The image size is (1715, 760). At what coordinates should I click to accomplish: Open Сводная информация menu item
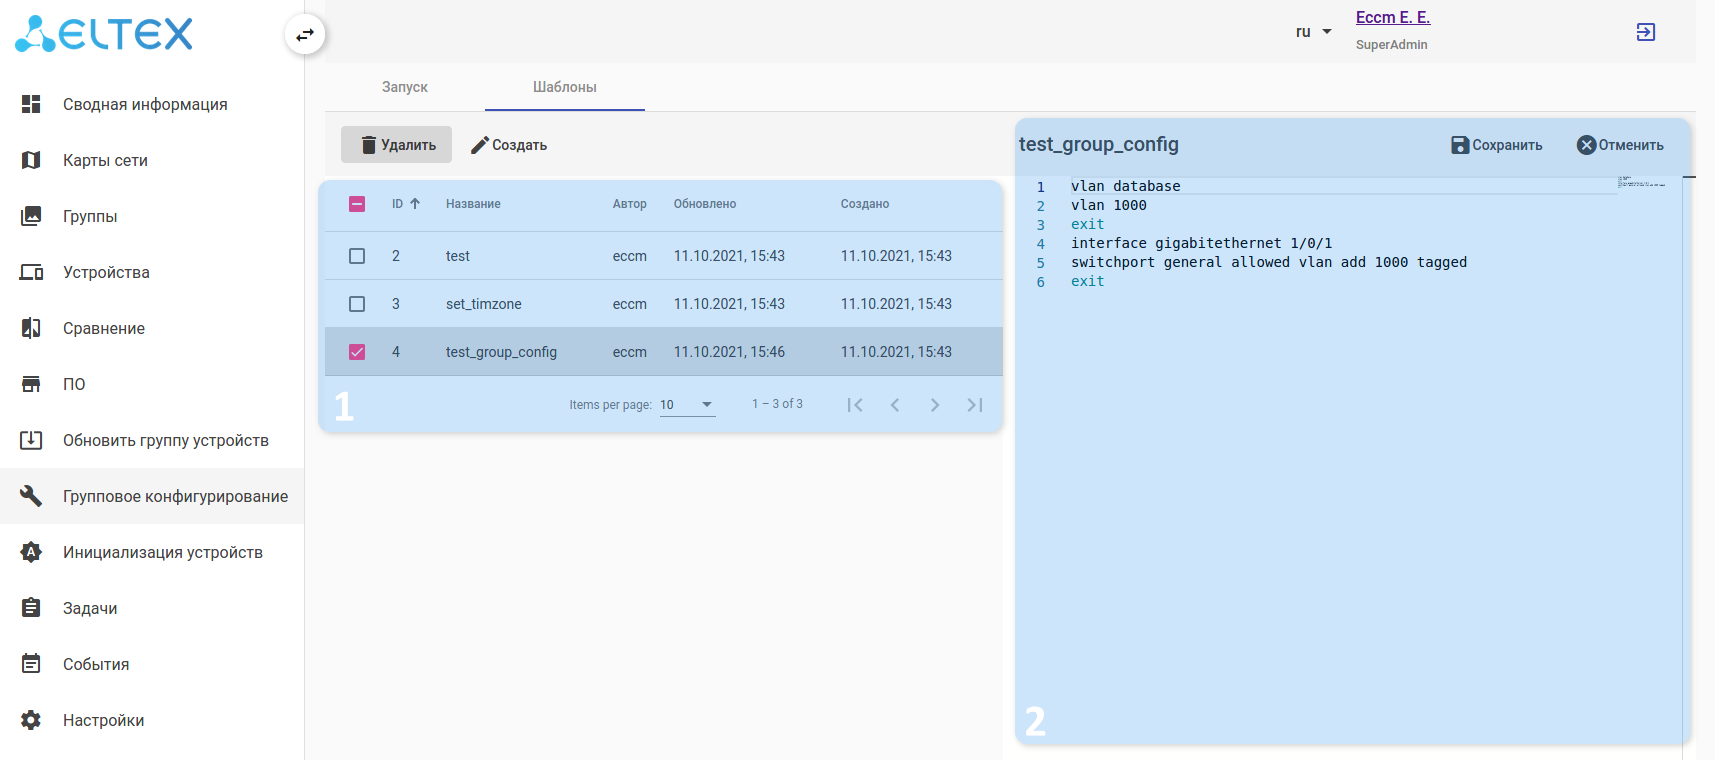coord(152,104)
